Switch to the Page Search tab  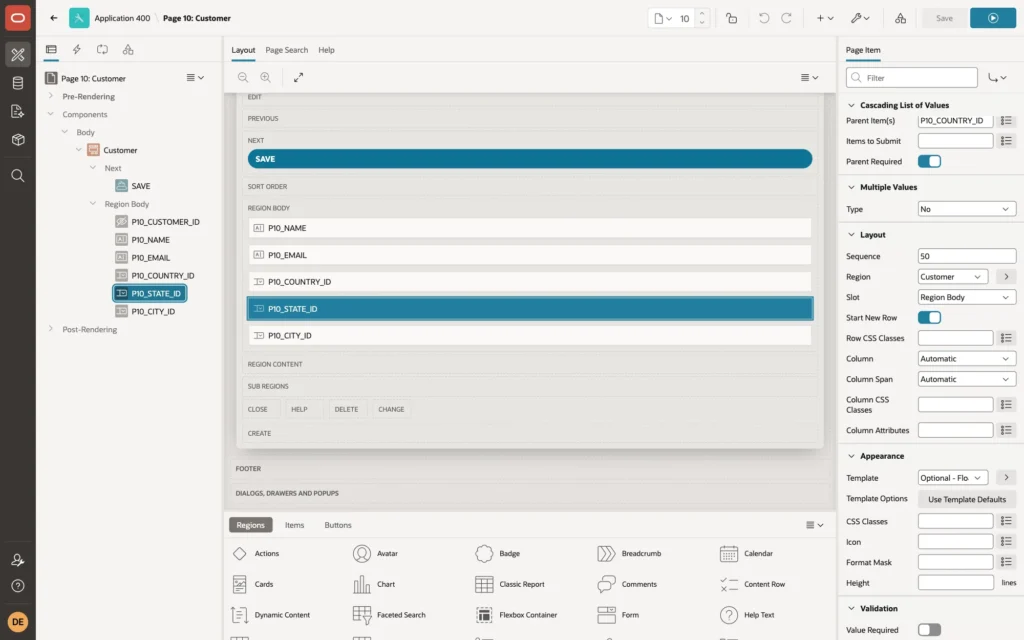point(286,50)
